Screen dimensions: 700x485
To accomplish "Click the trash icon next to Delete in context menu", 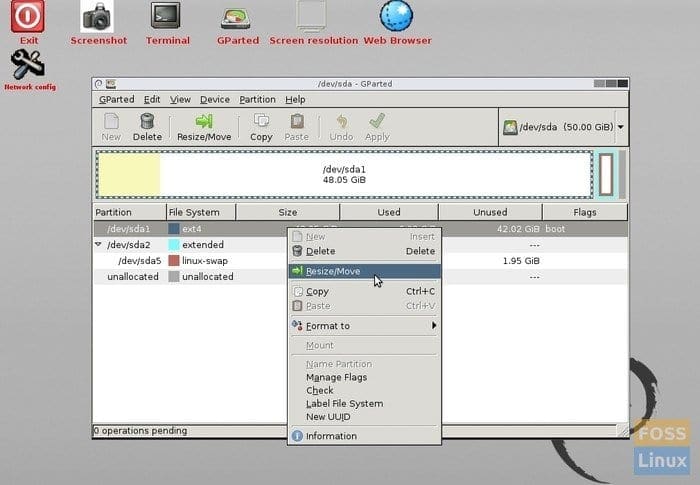I will [x=297, y=251].
